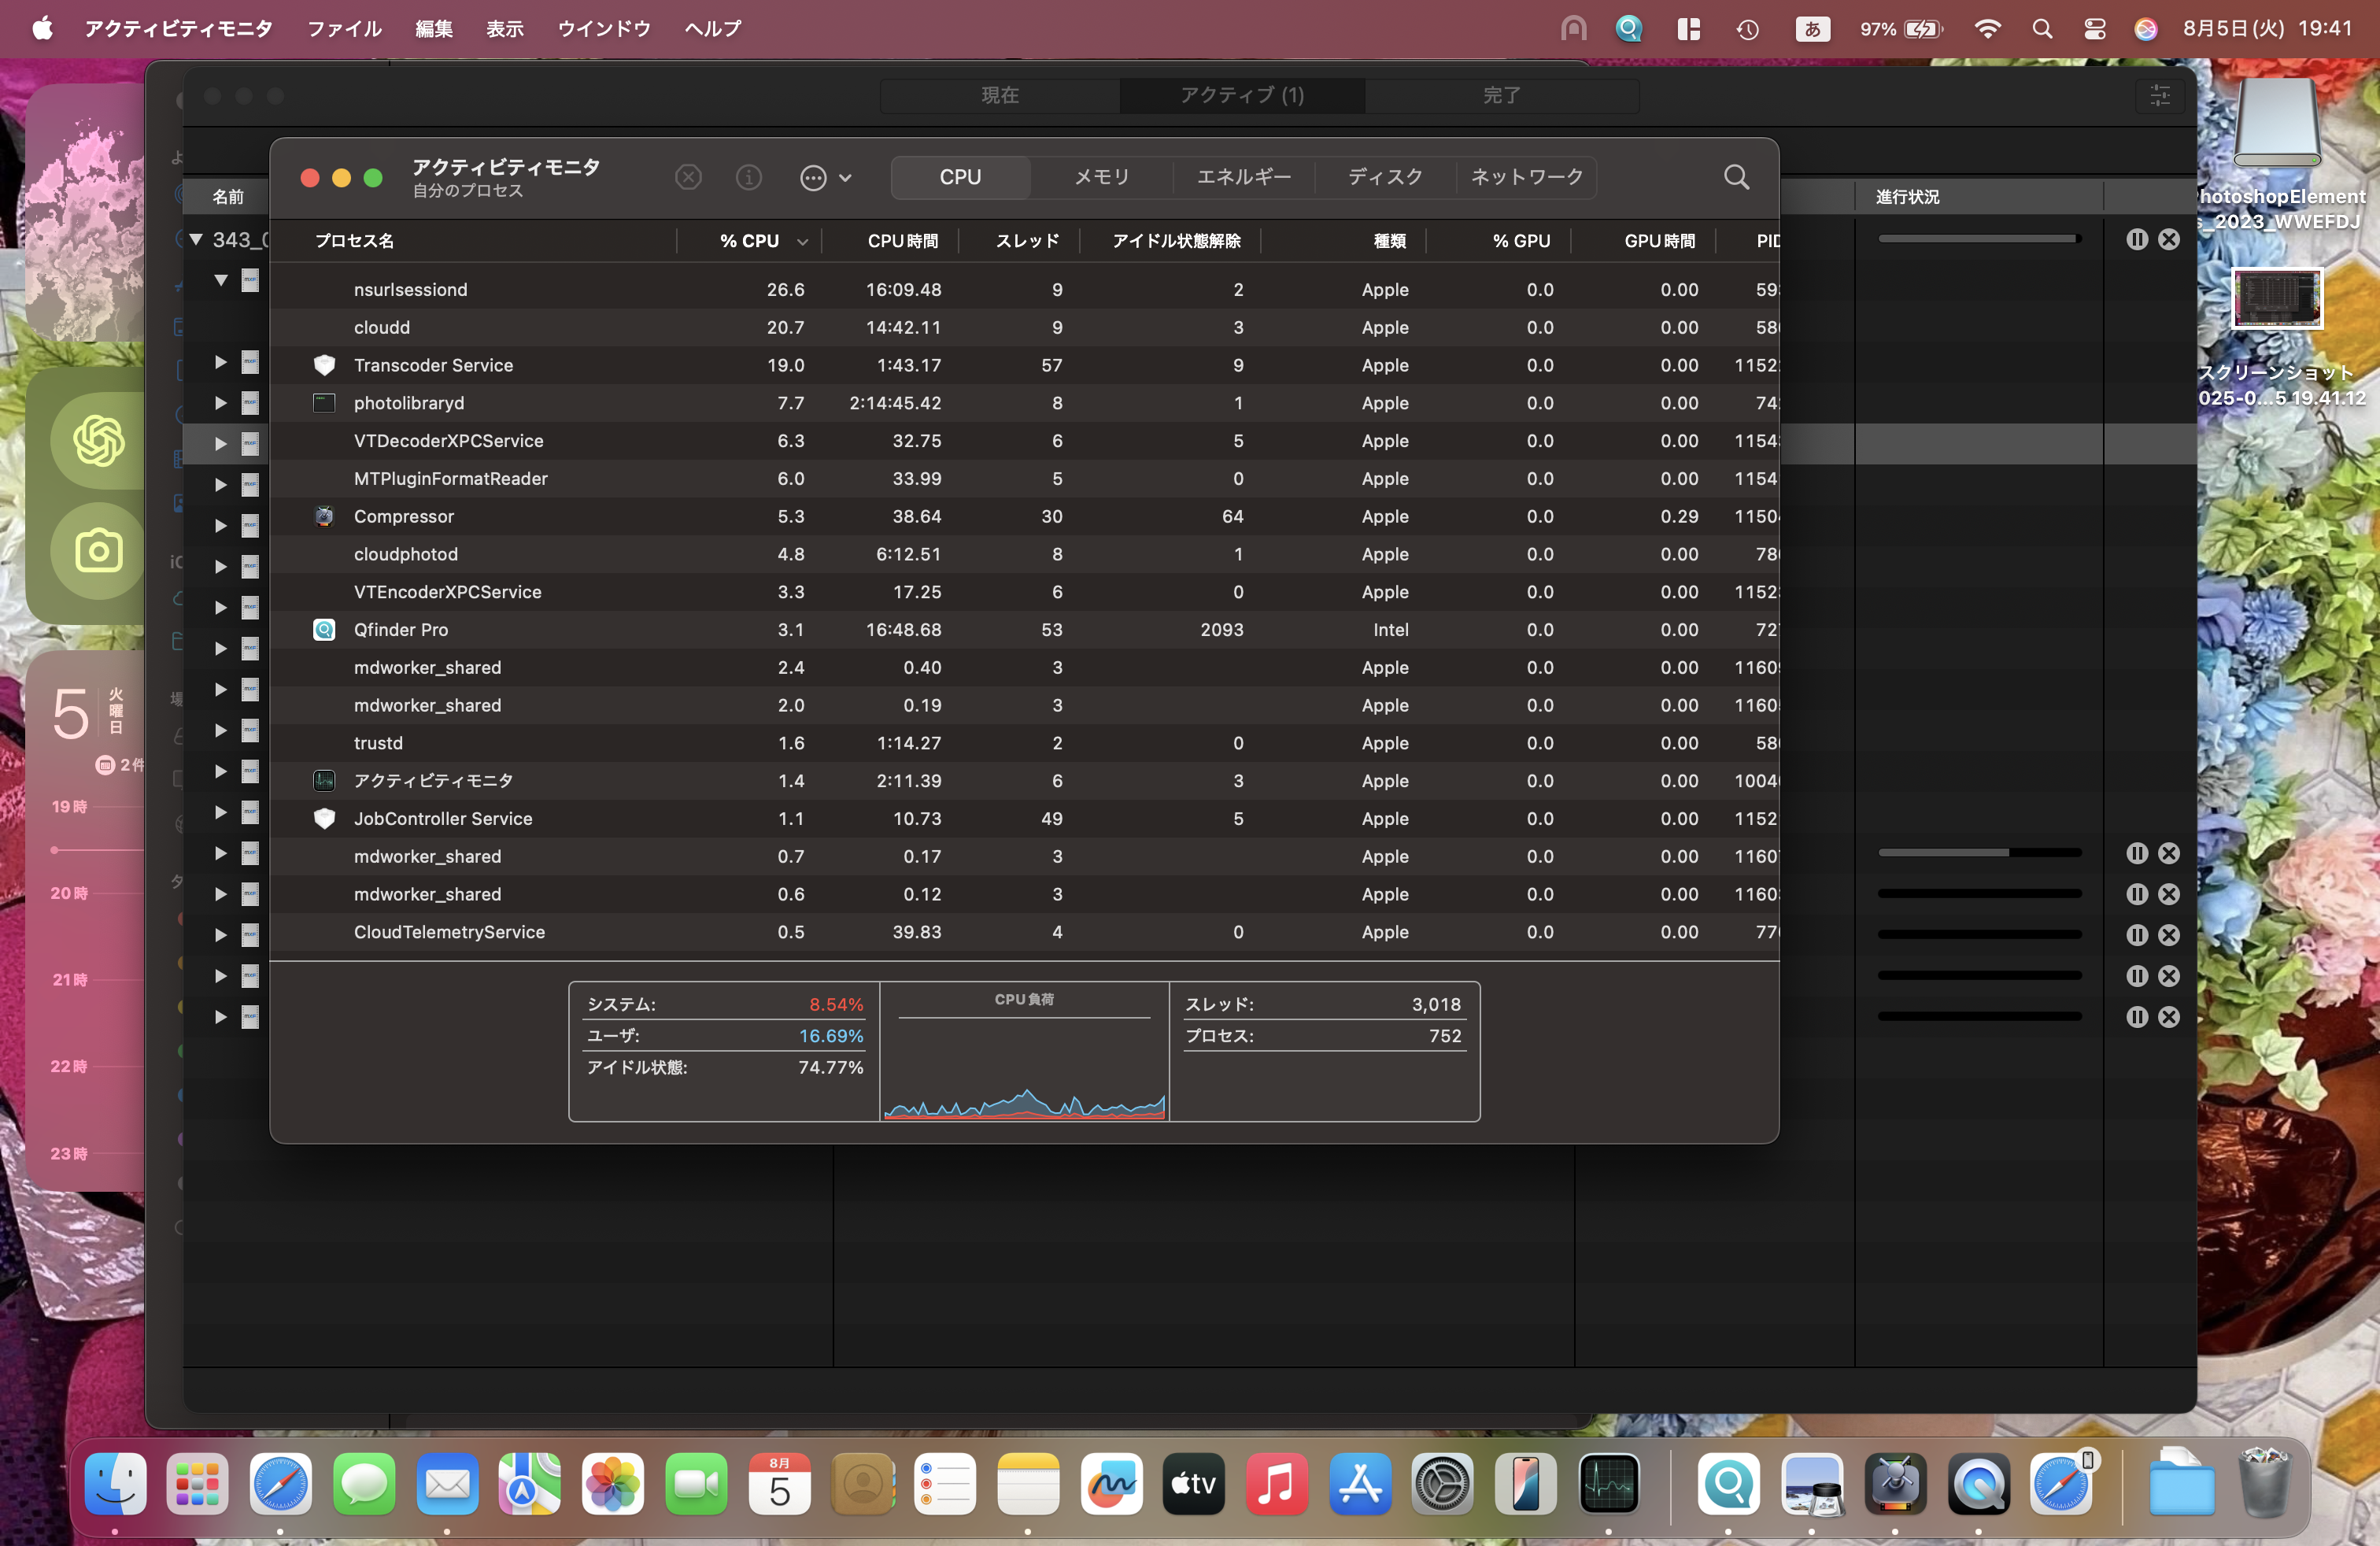Click the process info (i) icon
This screenshot has height=1546, width=2380.
748,177
